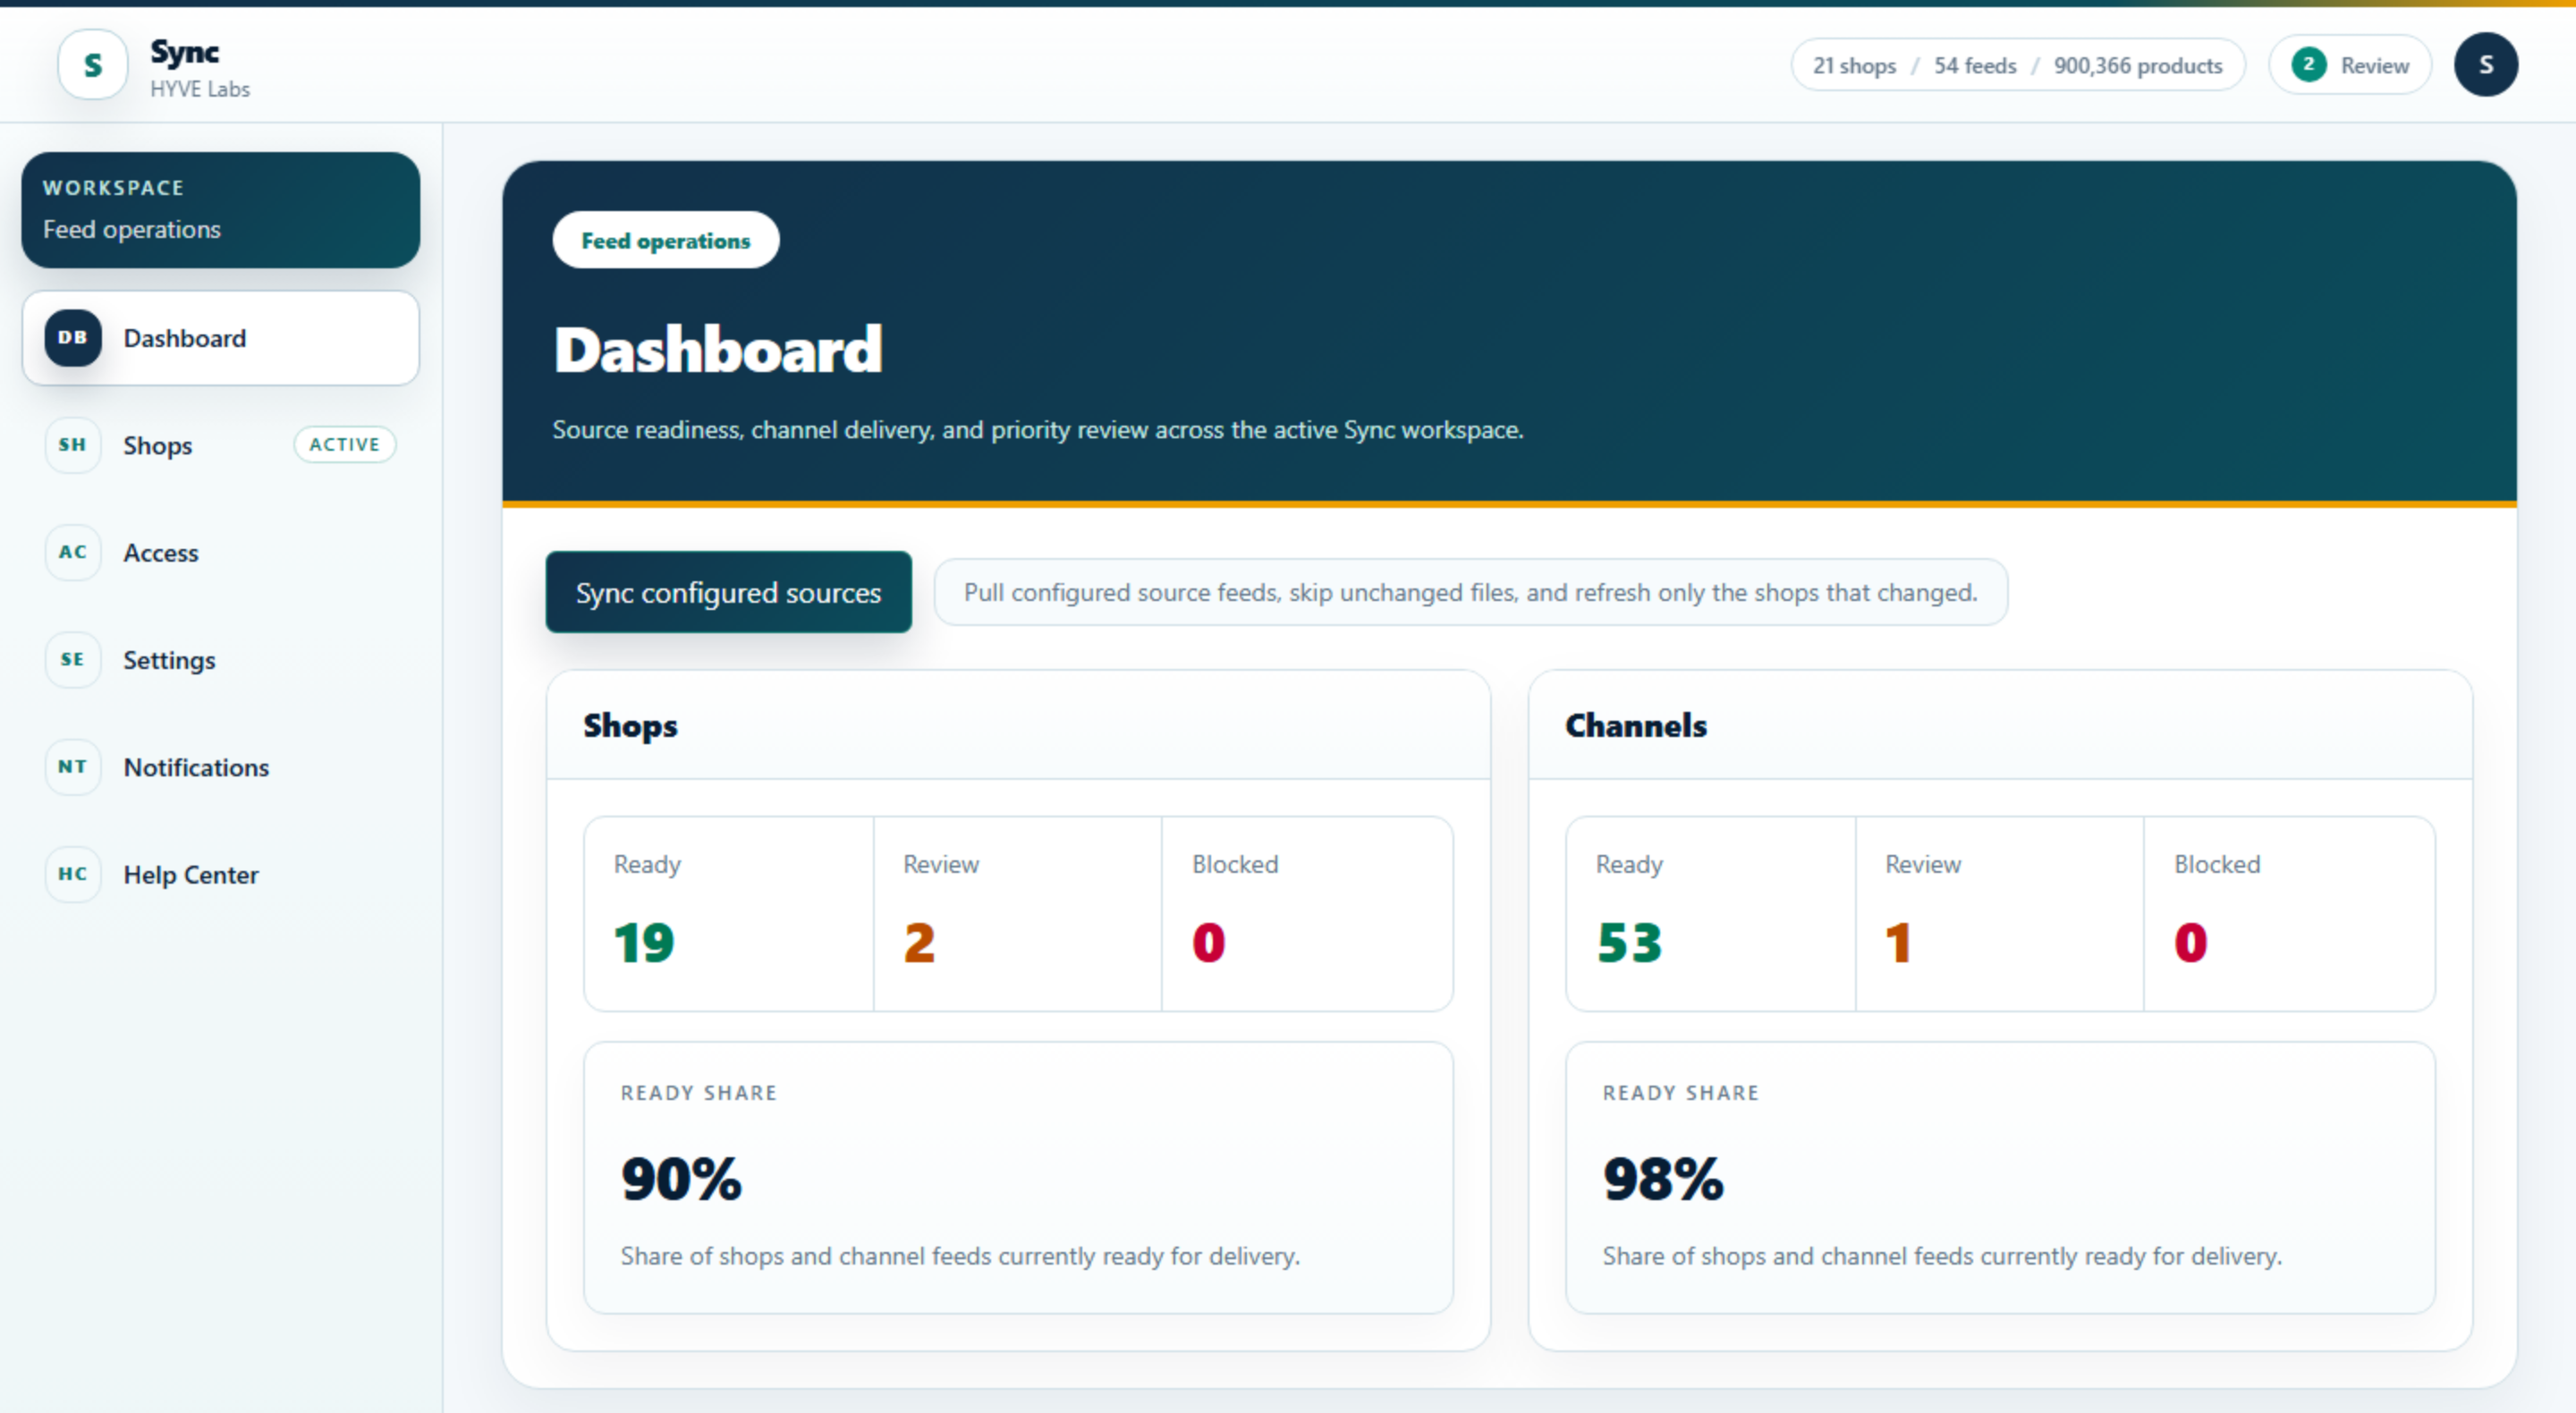Open the Dashboard menu item
Viewport: 2576px width, 1413px height.
click(x=221, y=338)
